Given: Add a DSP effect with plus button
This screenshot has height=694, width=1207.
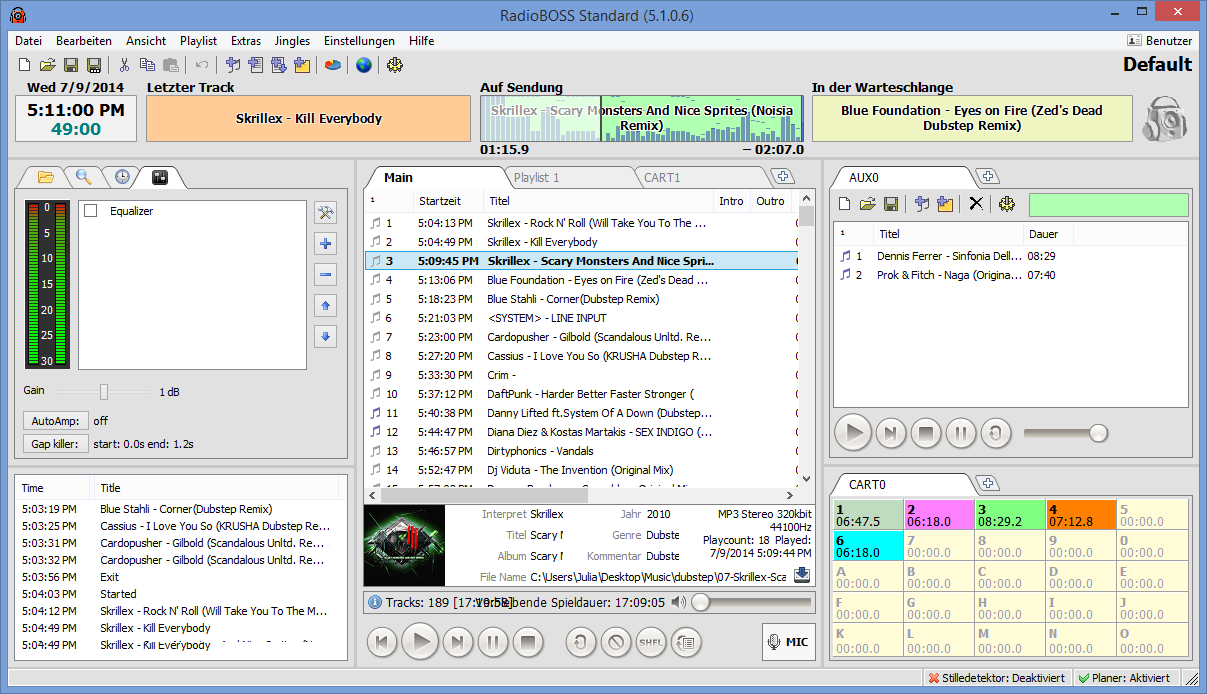Looking at the screenshot, I should (x=325, y=243).
